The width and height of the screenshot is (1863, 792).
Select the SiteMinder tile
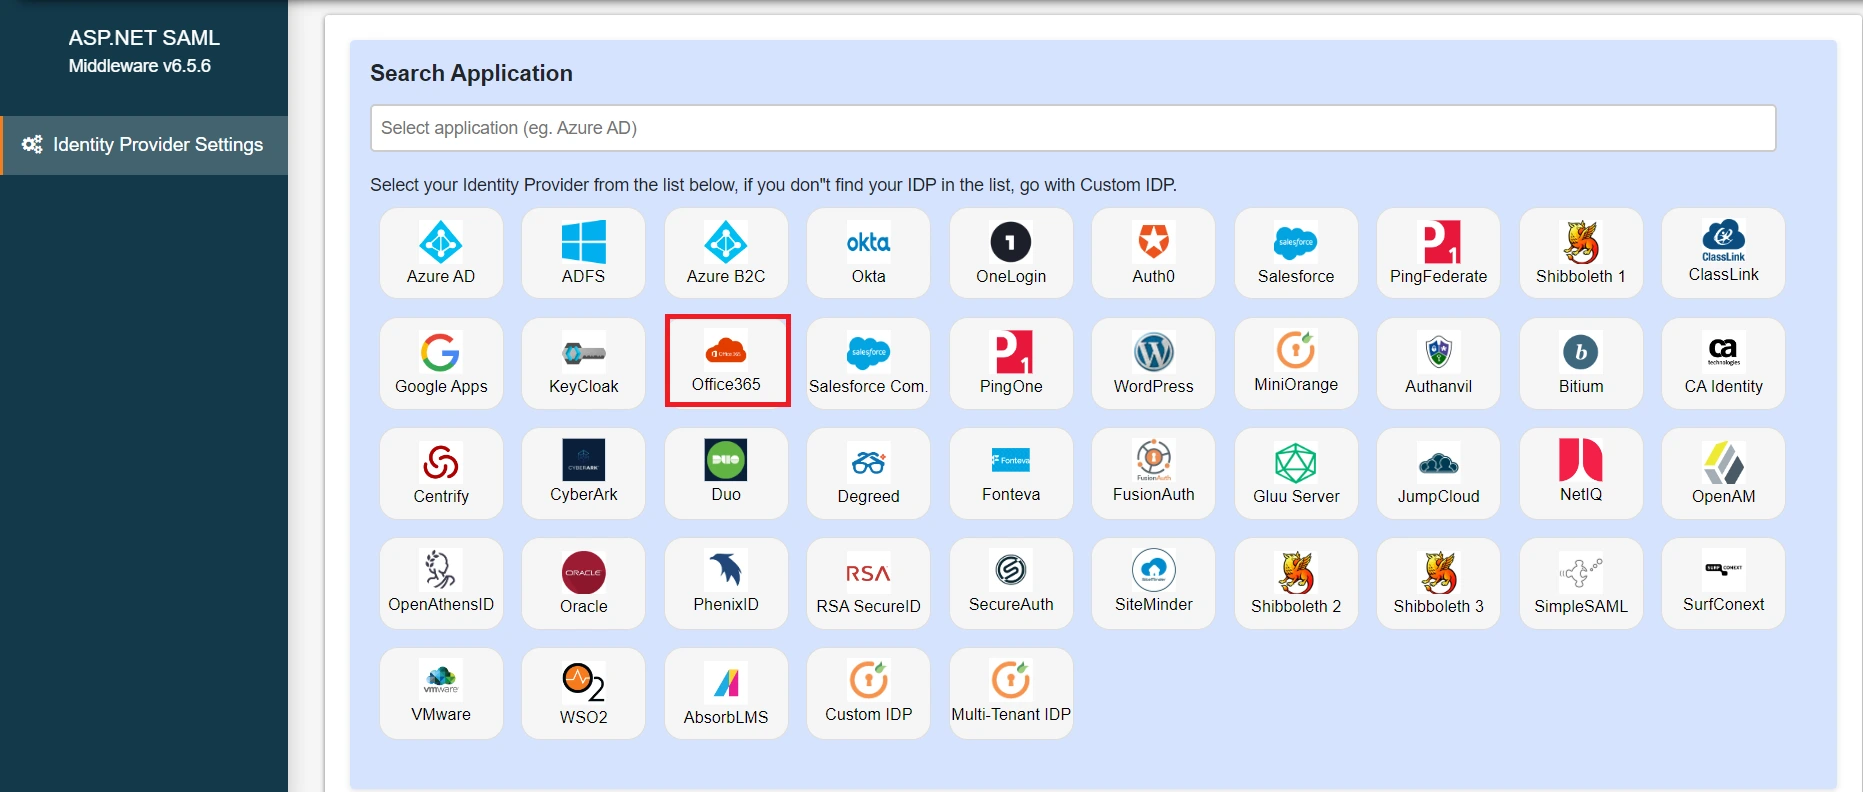click(1153, 583)
